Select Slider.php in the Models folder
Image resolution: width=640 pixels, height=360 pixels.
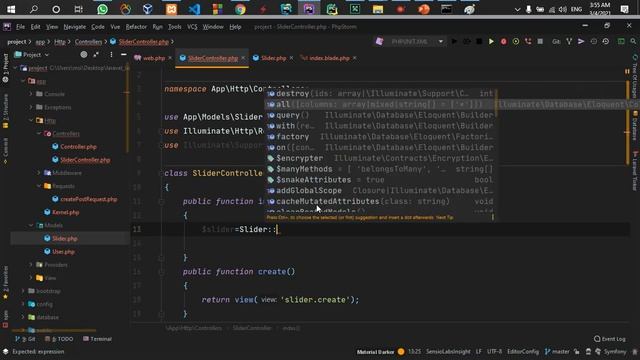point(64,238)
